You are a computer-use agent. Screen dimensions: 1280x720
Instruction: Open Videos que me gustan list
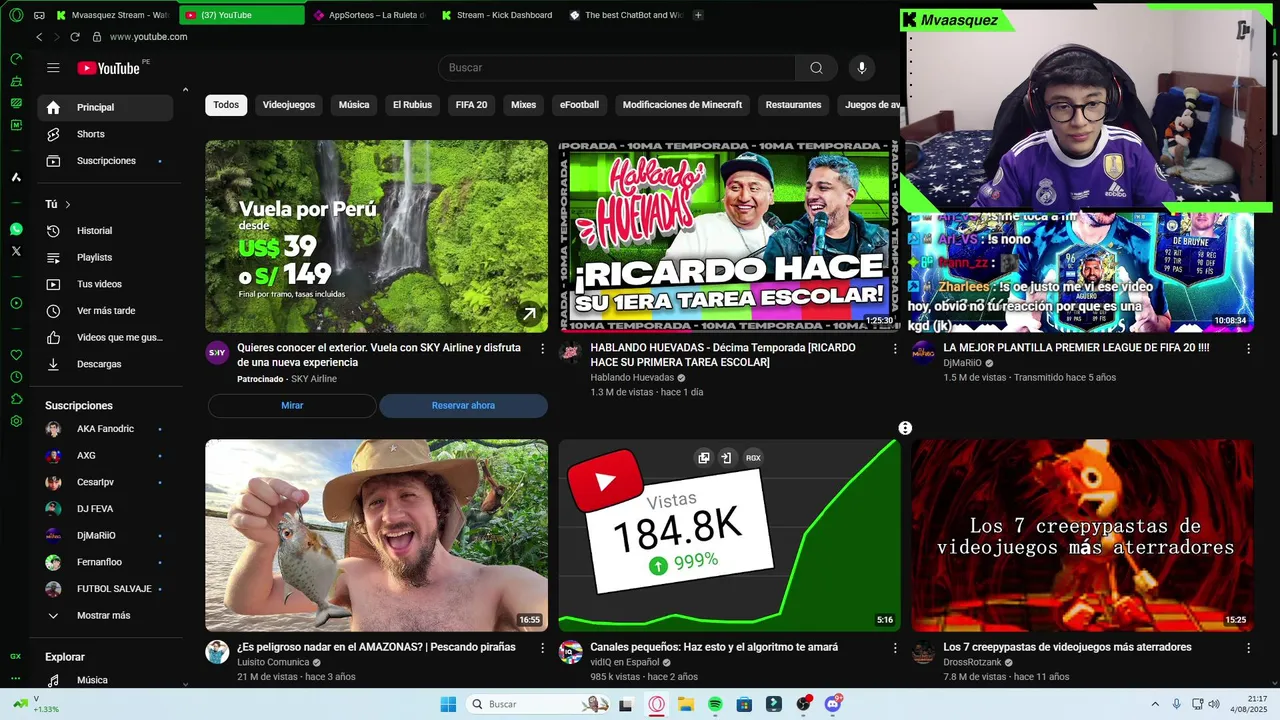coord(105,337)
